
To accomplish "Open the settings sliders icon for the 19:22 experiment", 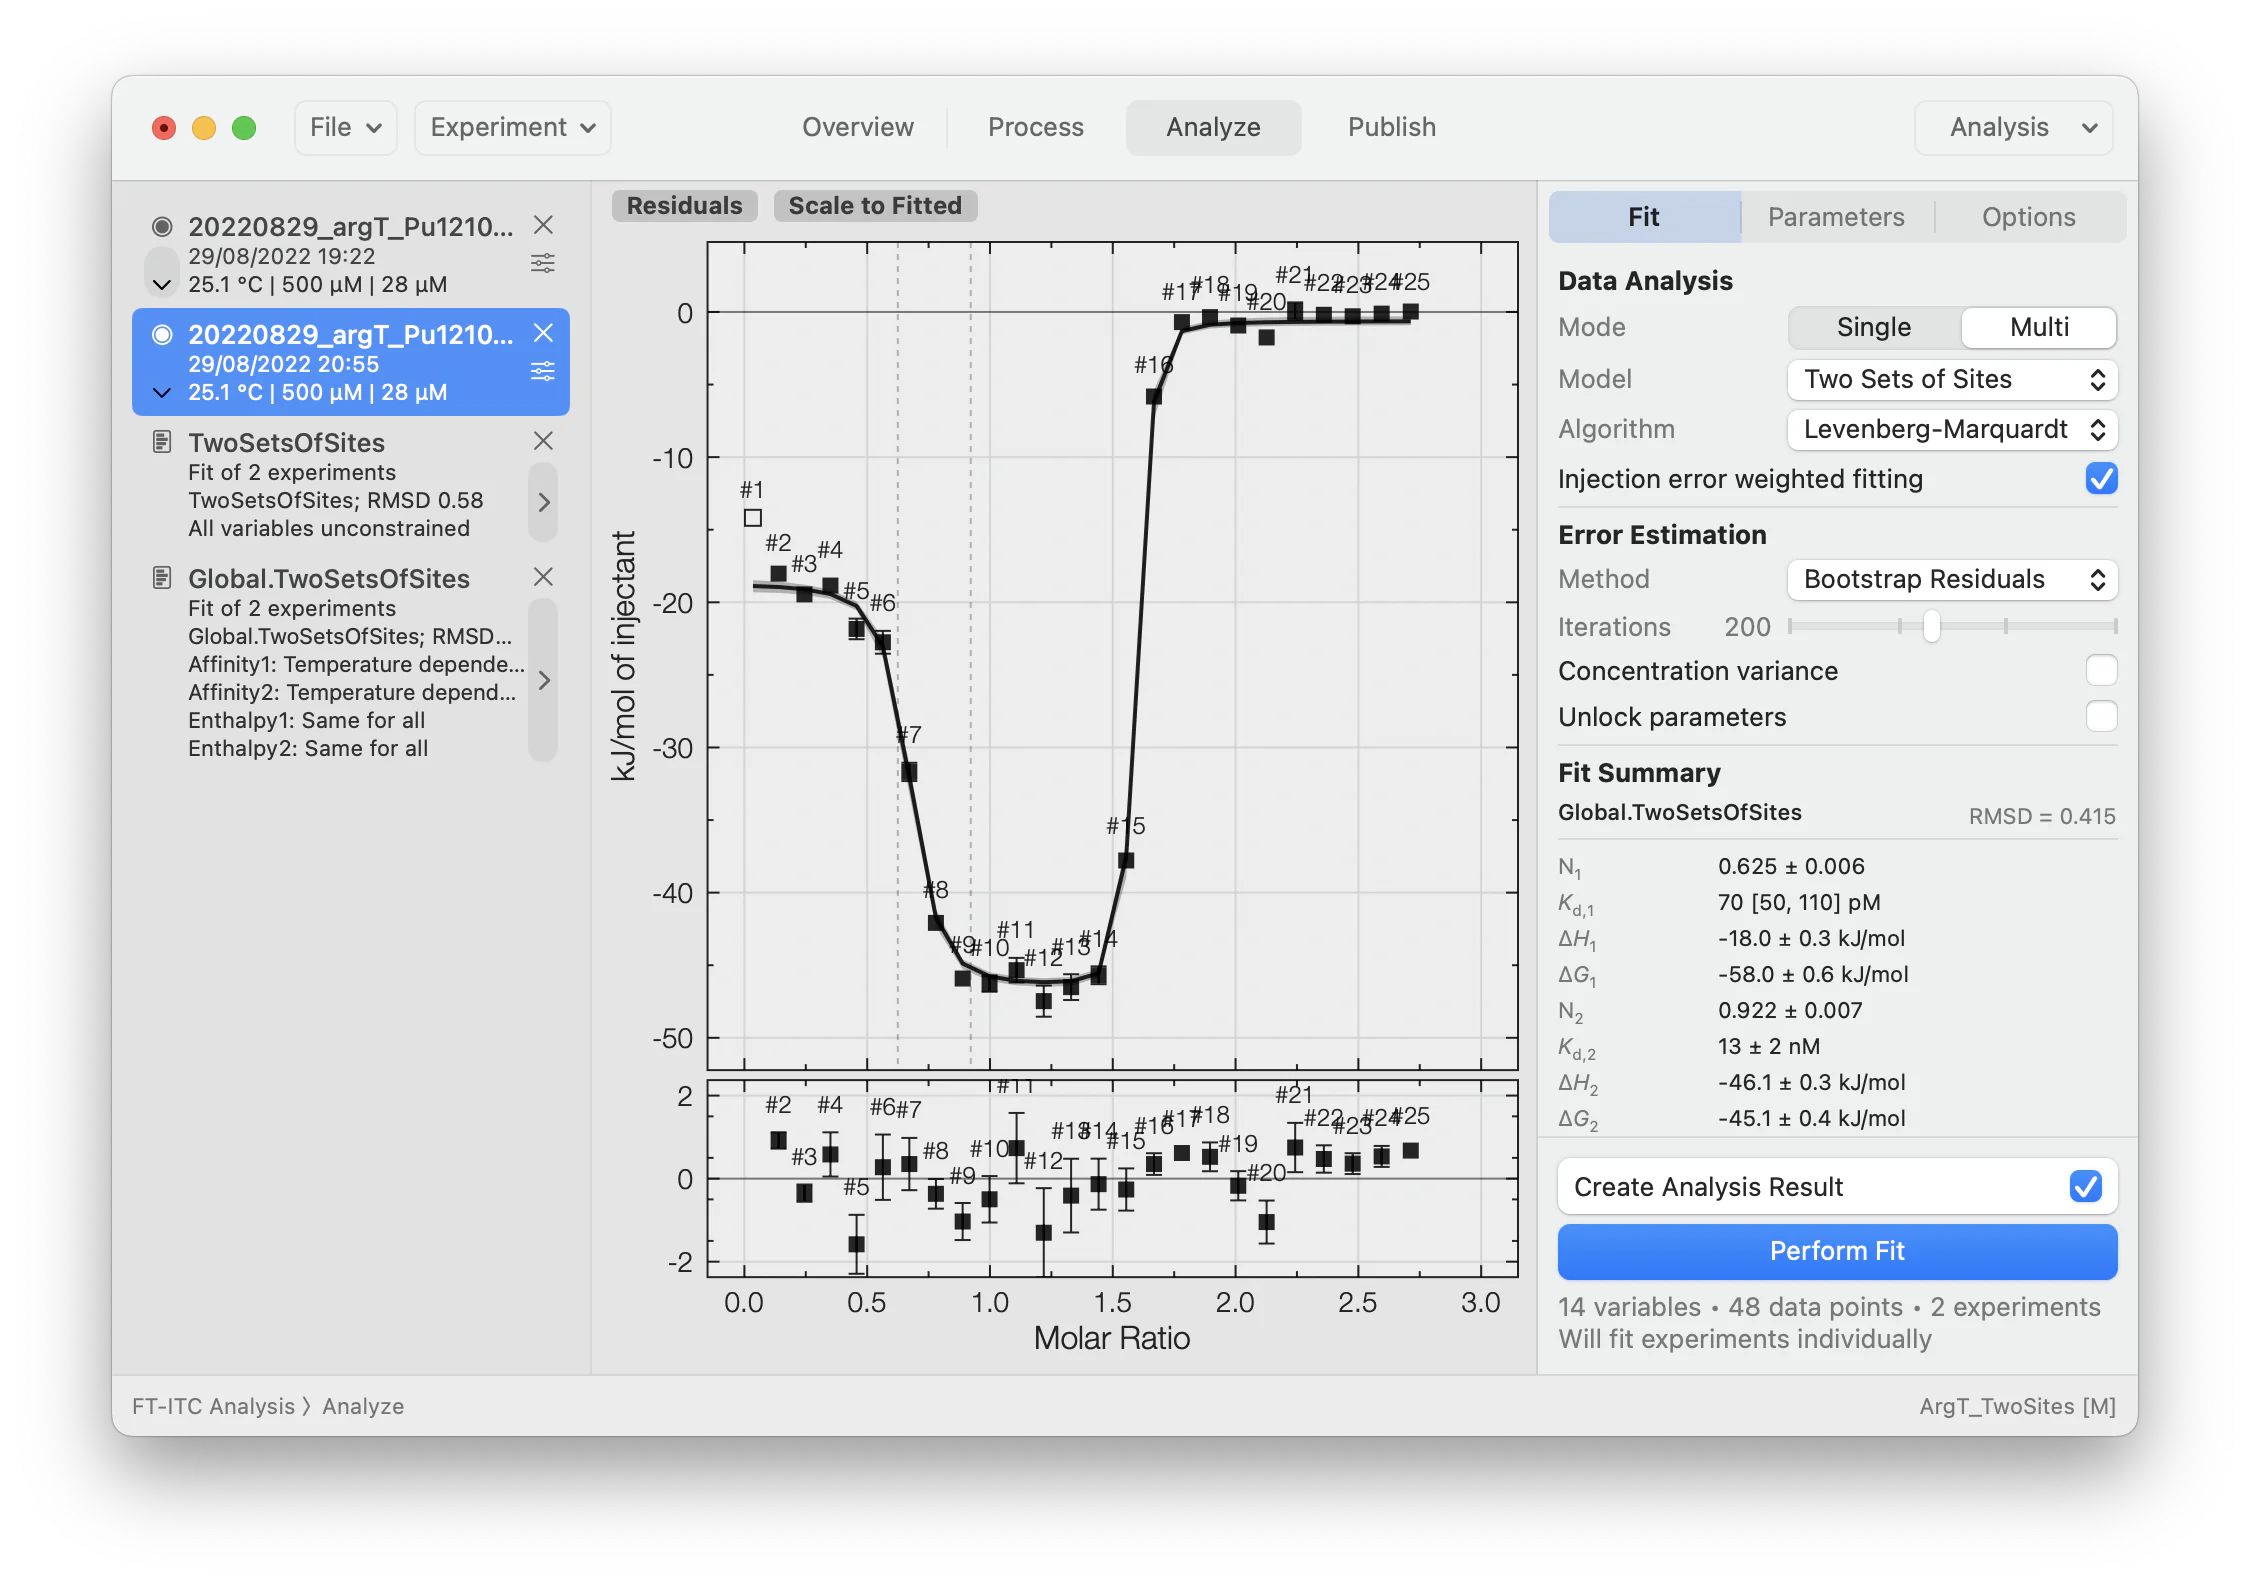I will tap(543, 264).
